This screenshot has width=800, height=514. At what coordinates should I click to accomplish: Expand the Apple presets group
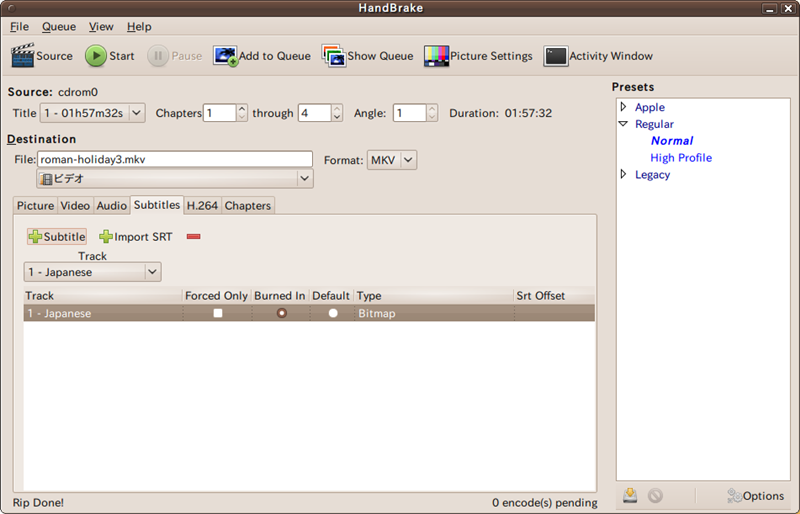point(623,107)
